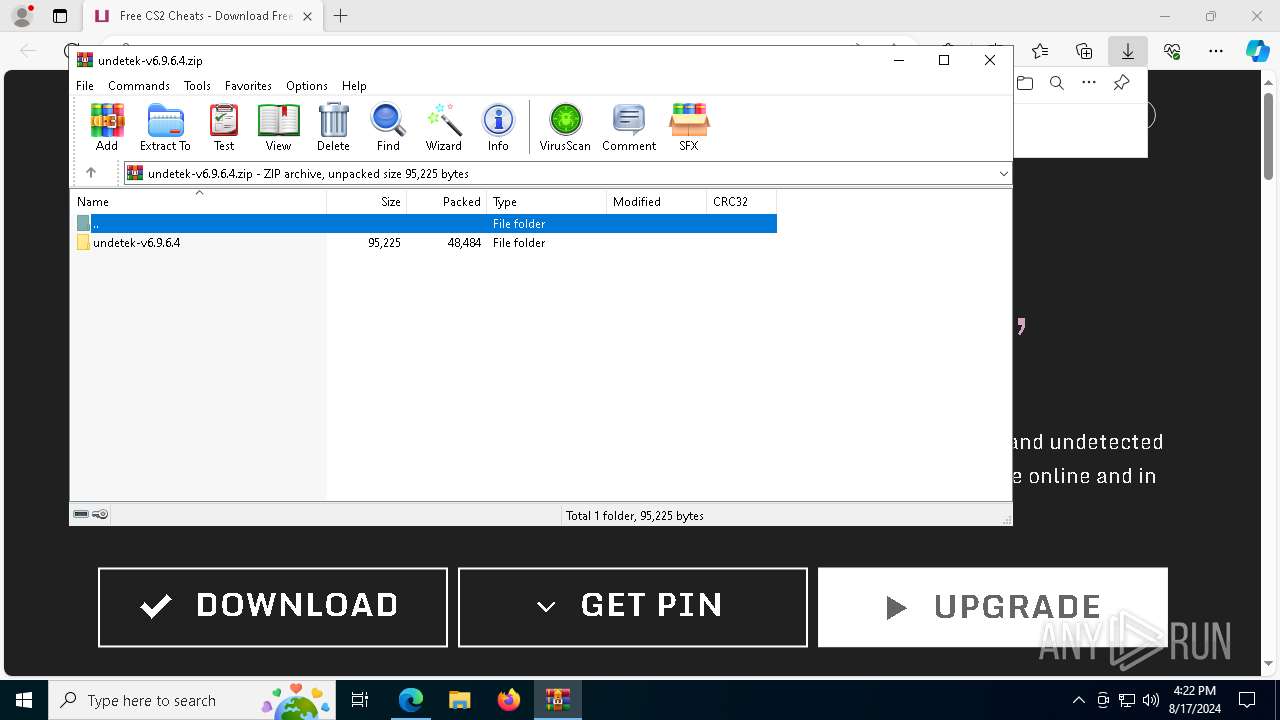Open the Options menu
The image size is (1280, 720).
pyautogui.click(x=307, y=86)
